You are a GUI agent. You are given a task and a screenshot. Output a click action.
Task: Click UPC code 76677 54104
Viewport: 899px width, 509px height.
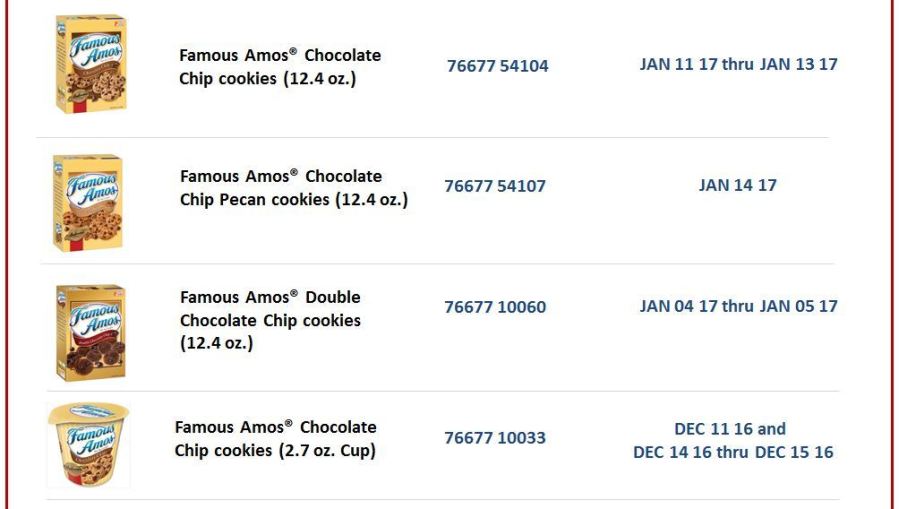(x=498, y=66)
